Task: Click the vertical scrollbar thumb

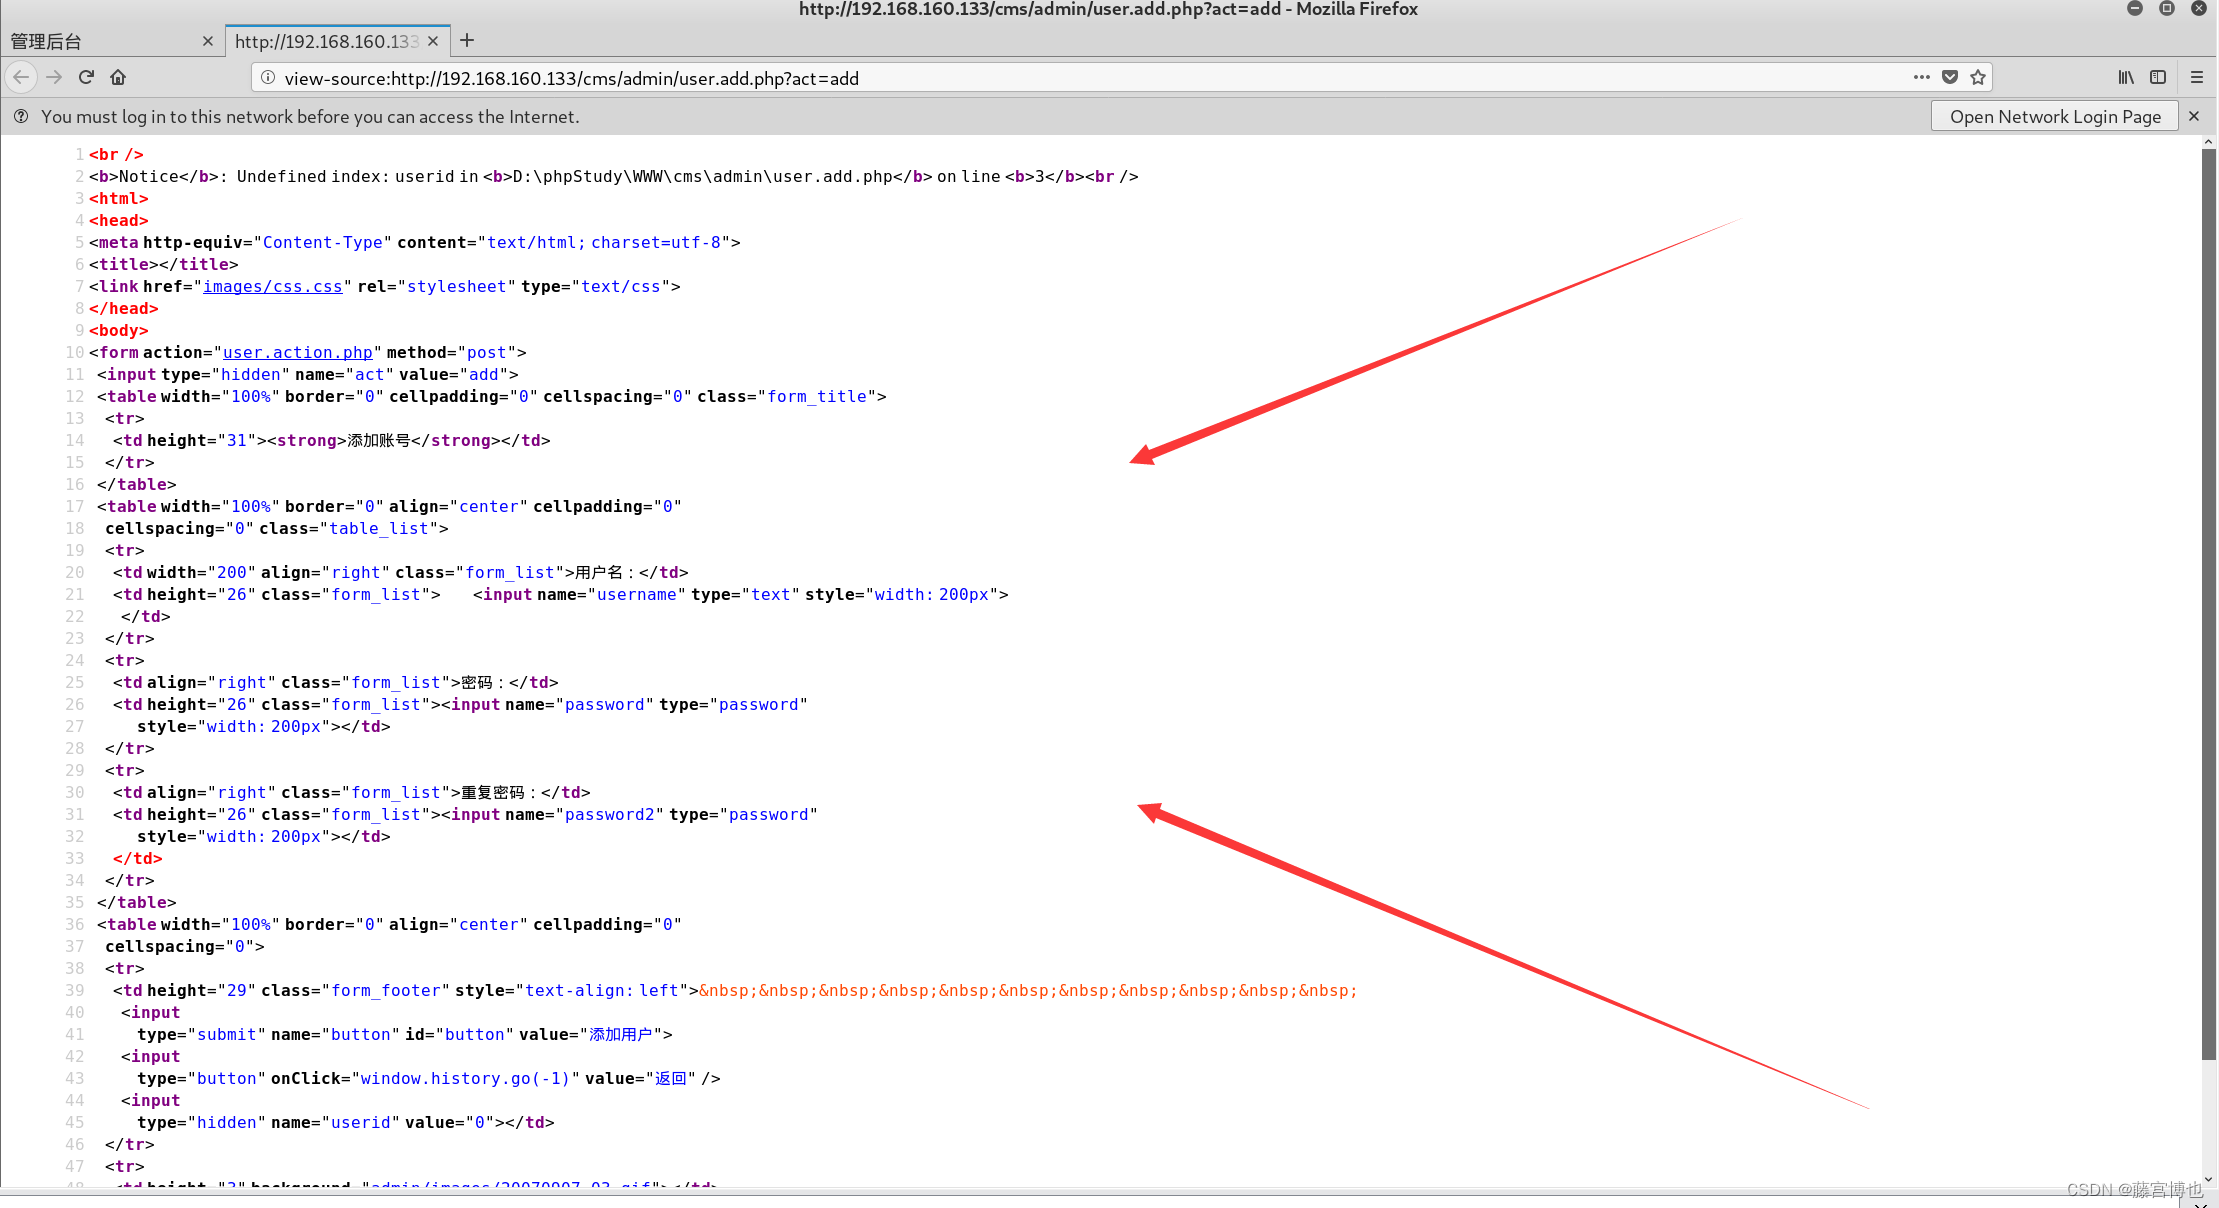Action: 2208,600
